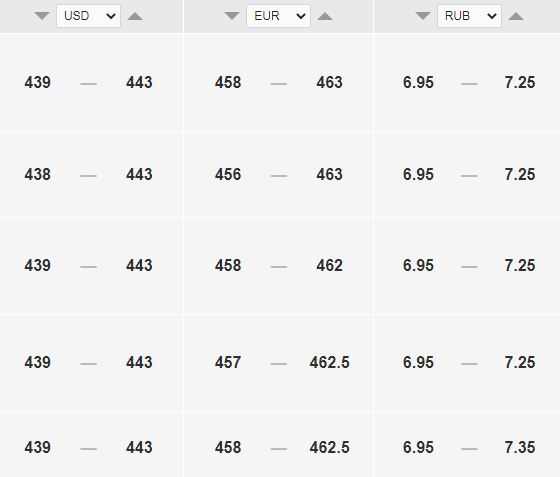Open the USD currency dropdown

coord(89,16)
